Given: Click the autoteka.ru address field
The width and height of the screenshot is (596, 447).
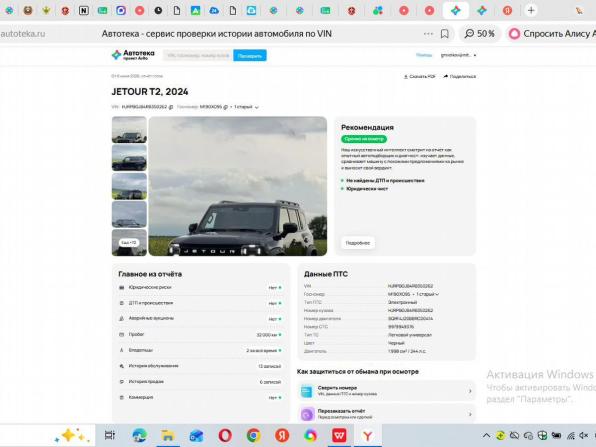Looking at the screenshot, I should pyautogui.click(x=23, y=34).
